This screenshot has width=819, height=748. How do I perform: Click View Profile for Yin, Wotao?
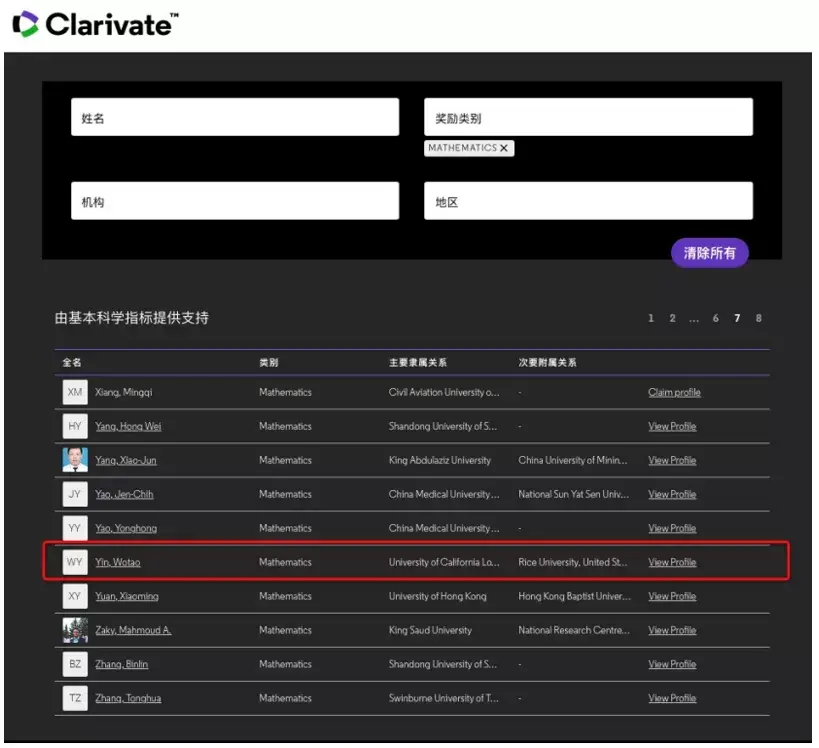pyautogui.click(x=672, y=562)
